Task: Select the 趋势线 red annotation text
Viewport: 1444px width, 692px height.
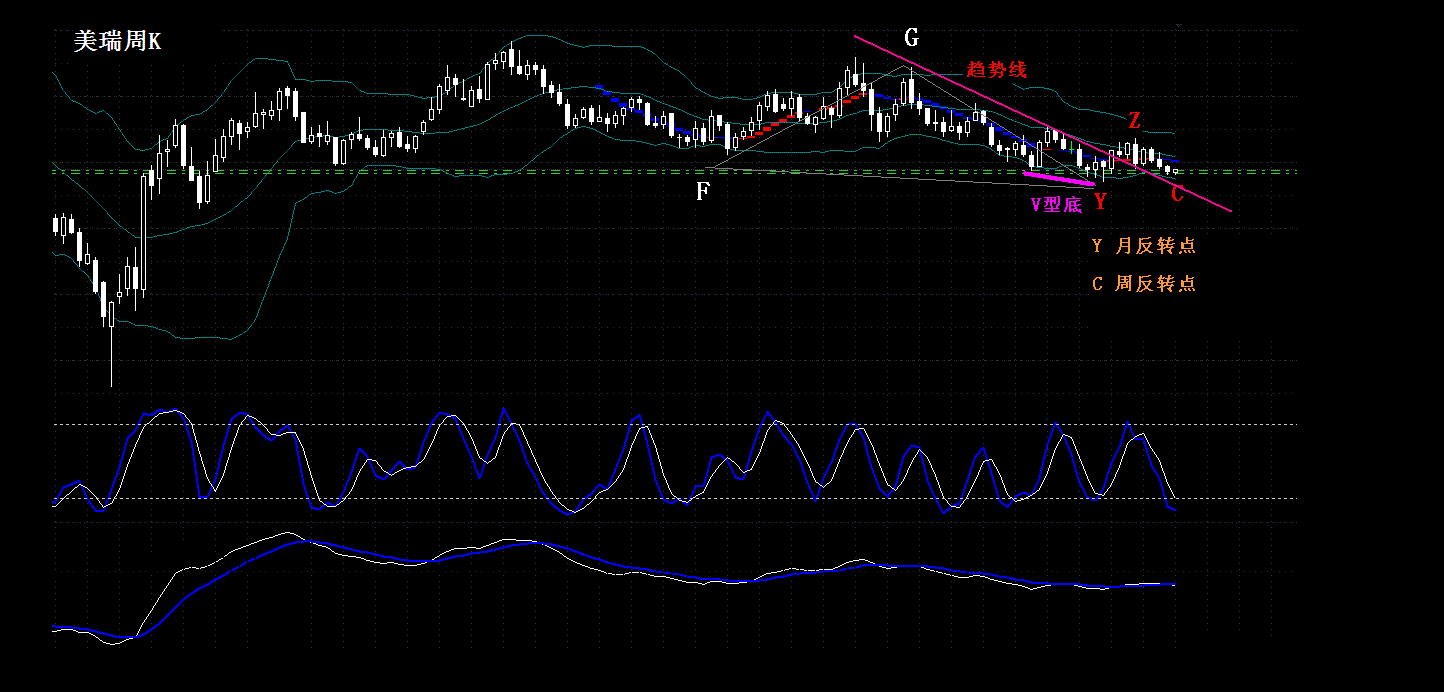Action: pyautogui.click(x=996, y=69)
